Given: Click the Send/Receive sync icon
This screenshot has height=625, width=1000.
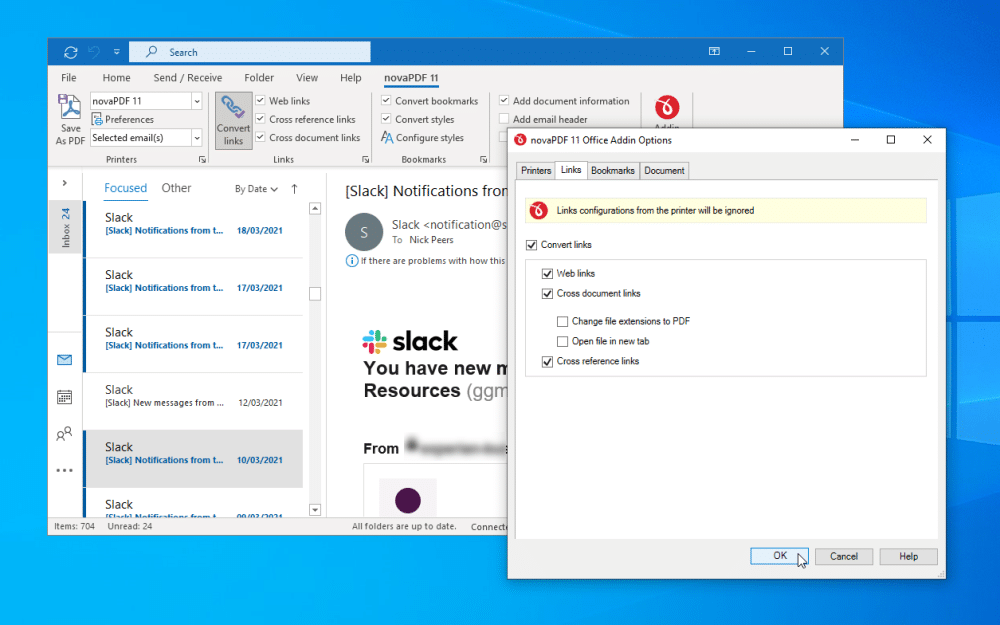Looking at the screenshot, I should click(x=70, y=52).
